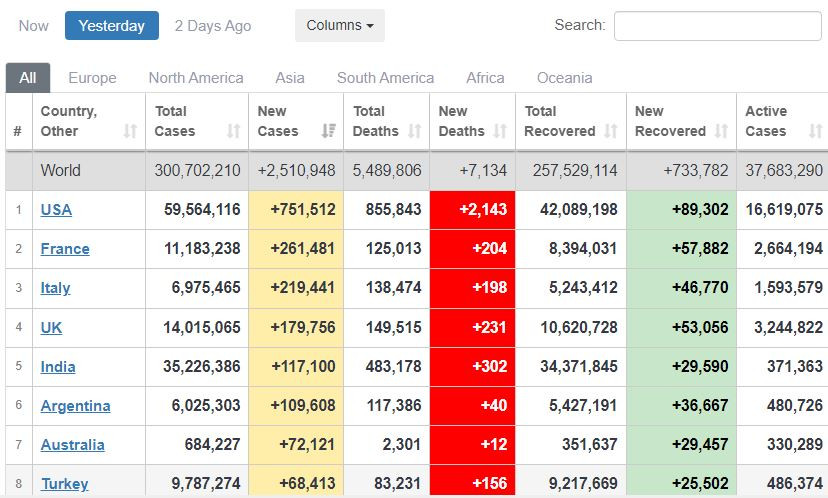This screenshot has height=498, width=828.
Task: Select Argentina new cases +109,608 cell
Action: coord(296,406)
